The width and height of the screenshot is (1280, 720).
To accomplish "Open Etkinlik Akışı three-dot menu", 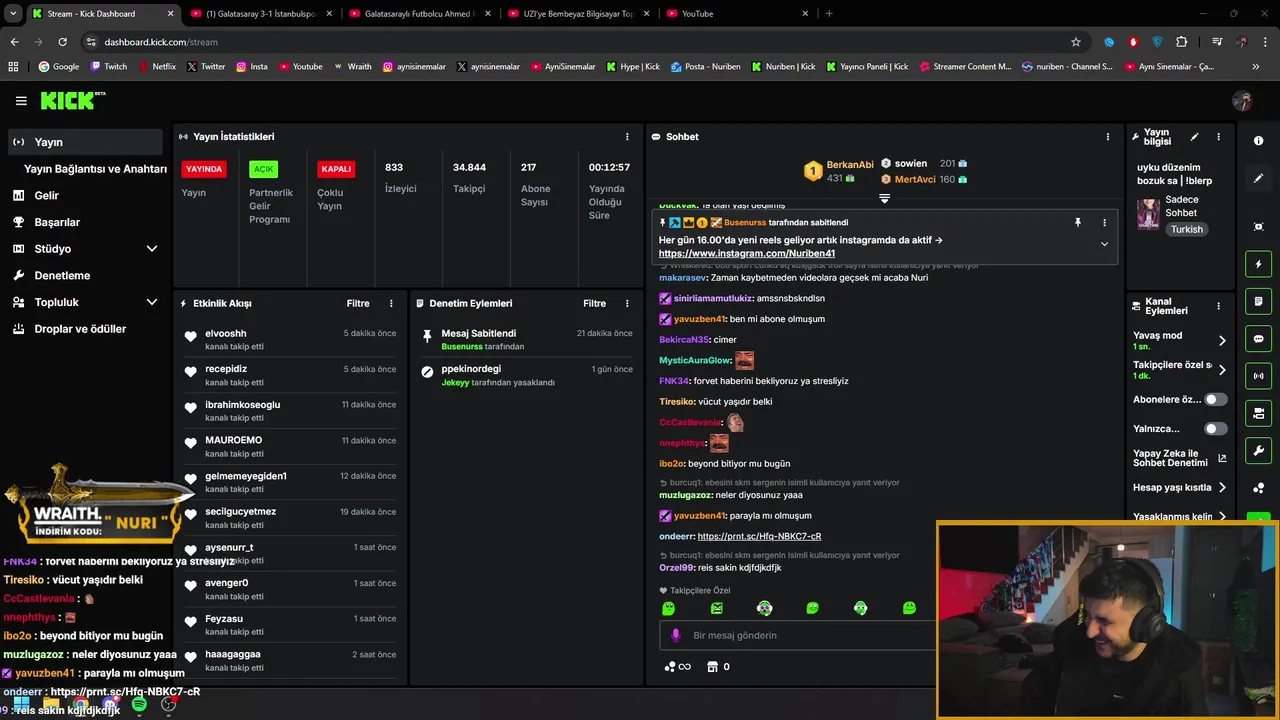I will click(391, 303).
